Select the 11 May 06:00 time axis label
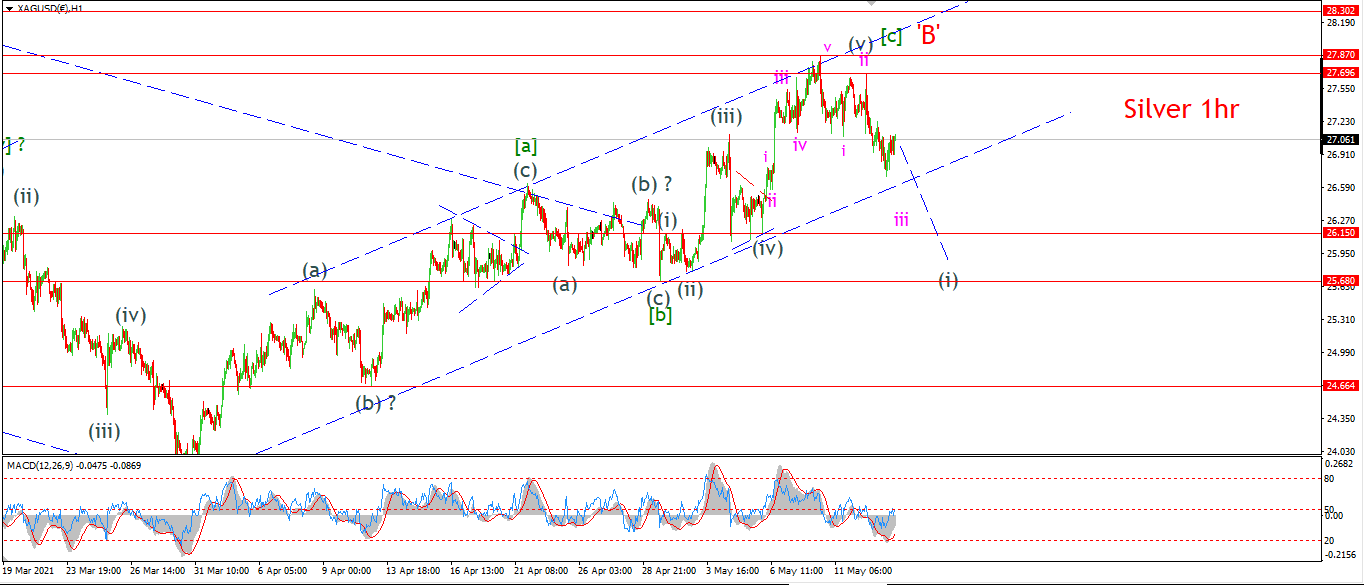Screen dimensions: 1364x585 (x=861, y=571)
